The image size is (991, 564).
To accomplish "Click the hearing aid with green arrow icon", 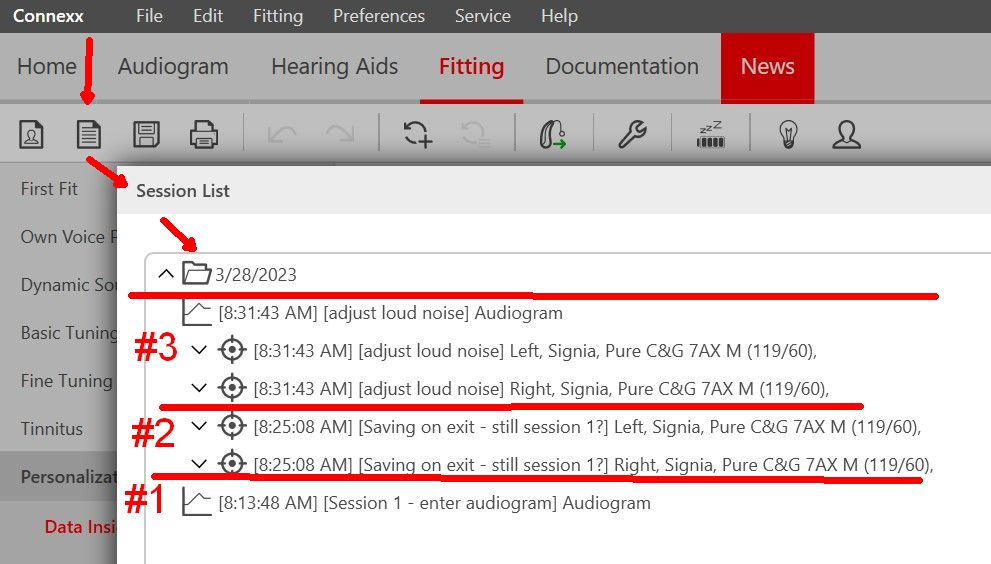I will point(552,134).
